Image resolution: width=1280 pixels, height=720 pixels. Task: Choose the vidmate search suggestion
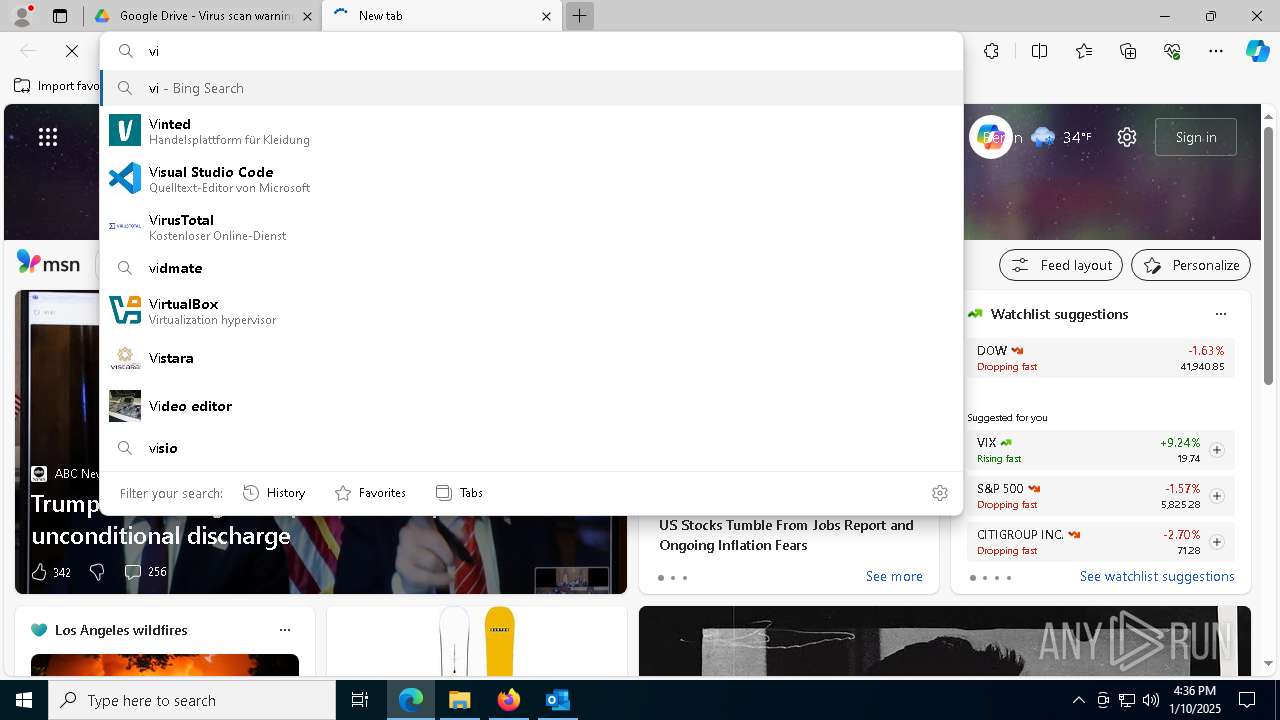coord(531,268)
